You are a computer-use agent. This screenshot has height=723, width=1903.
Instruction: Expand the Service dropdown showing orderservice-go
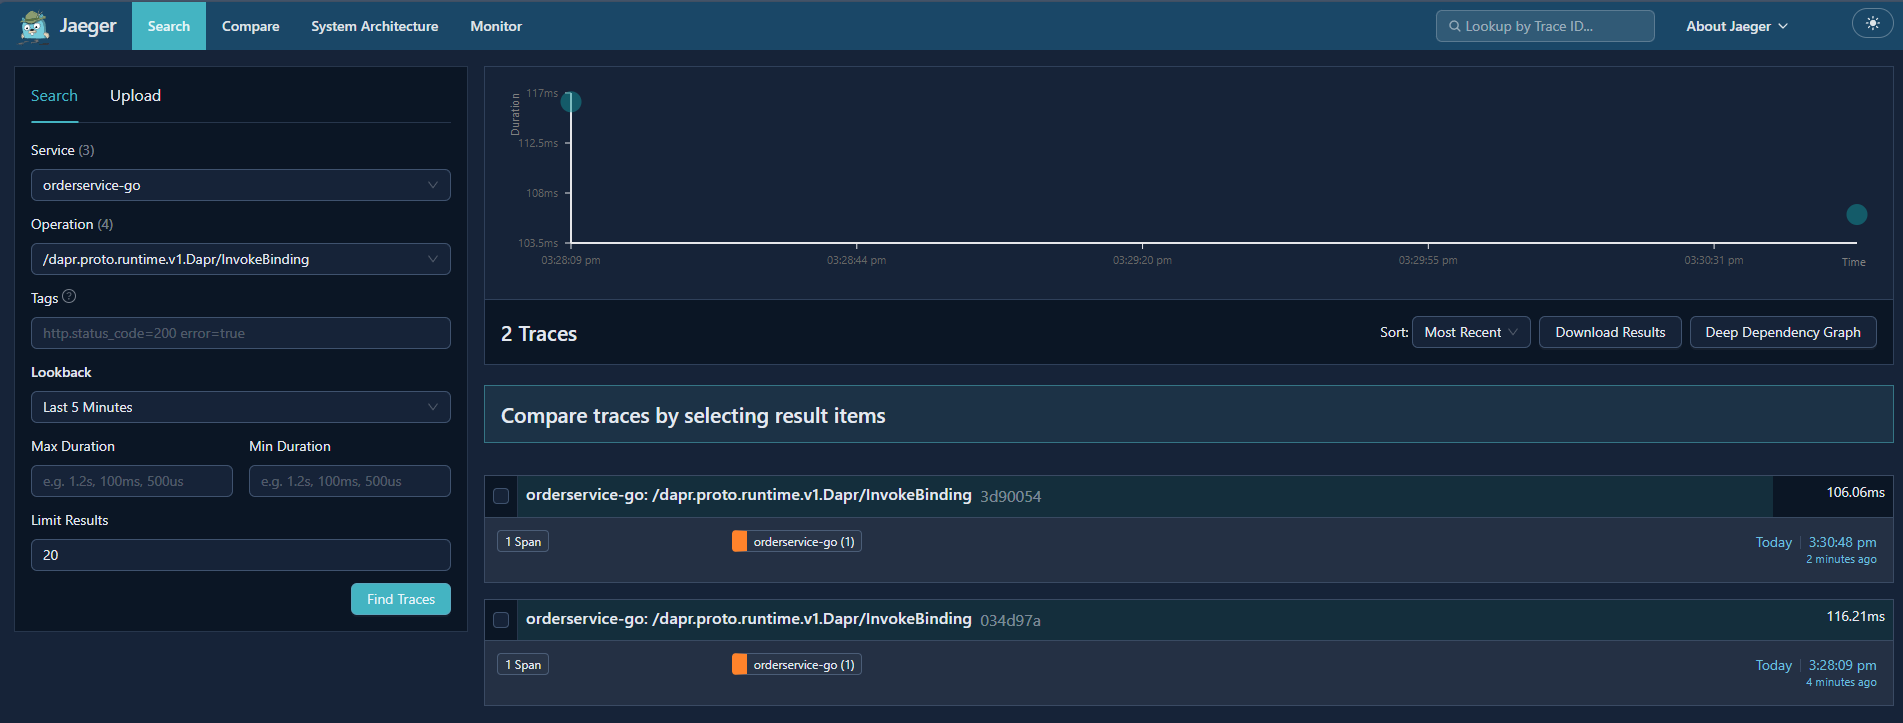(x=240, y=185)
